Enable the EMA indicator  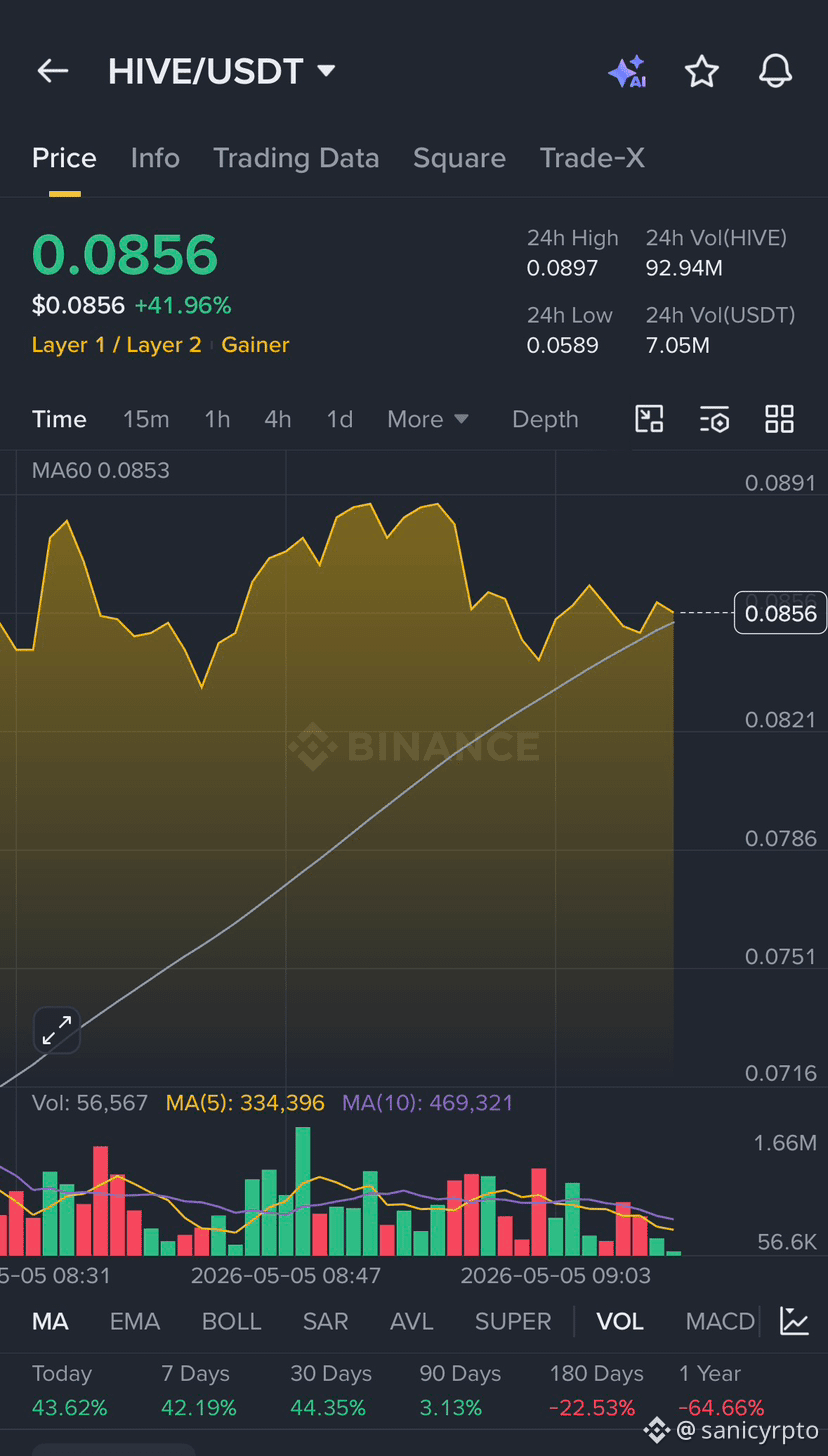click(135, 1321)
